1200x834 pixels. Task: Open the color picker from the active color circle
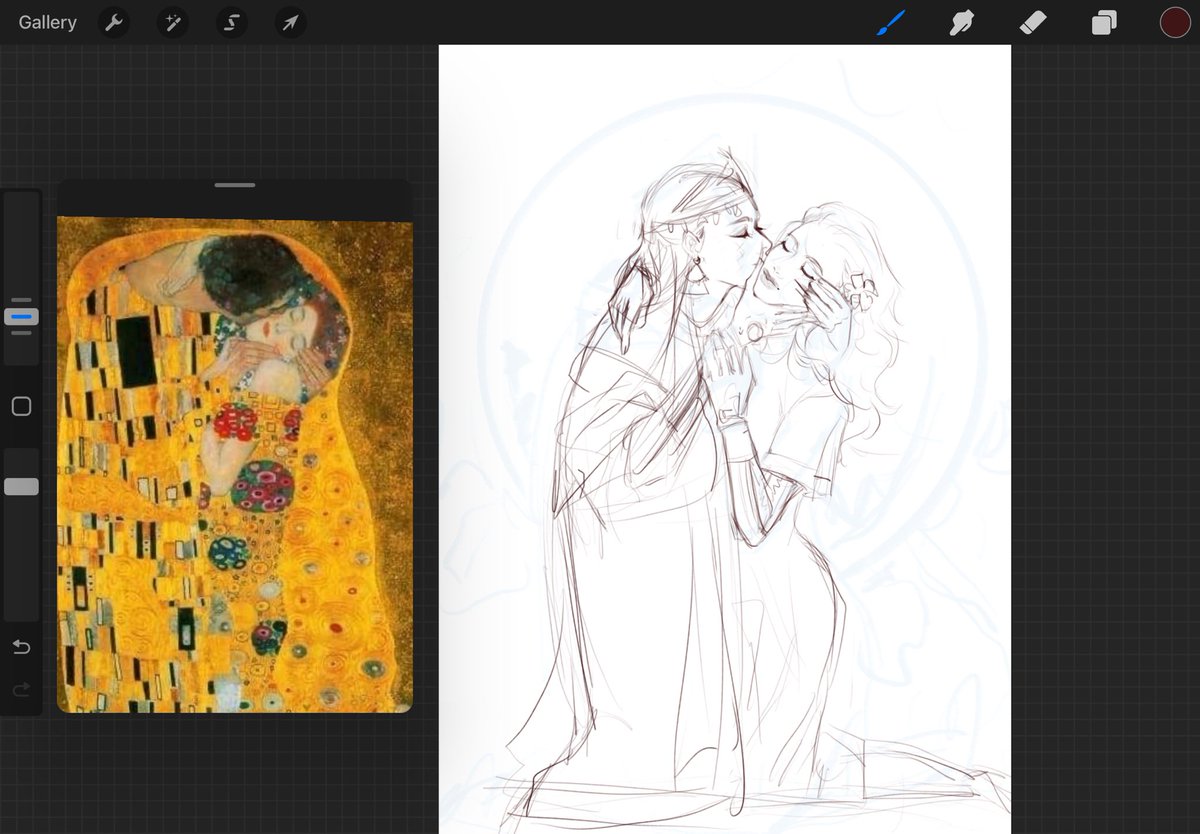coord(1175,21)
